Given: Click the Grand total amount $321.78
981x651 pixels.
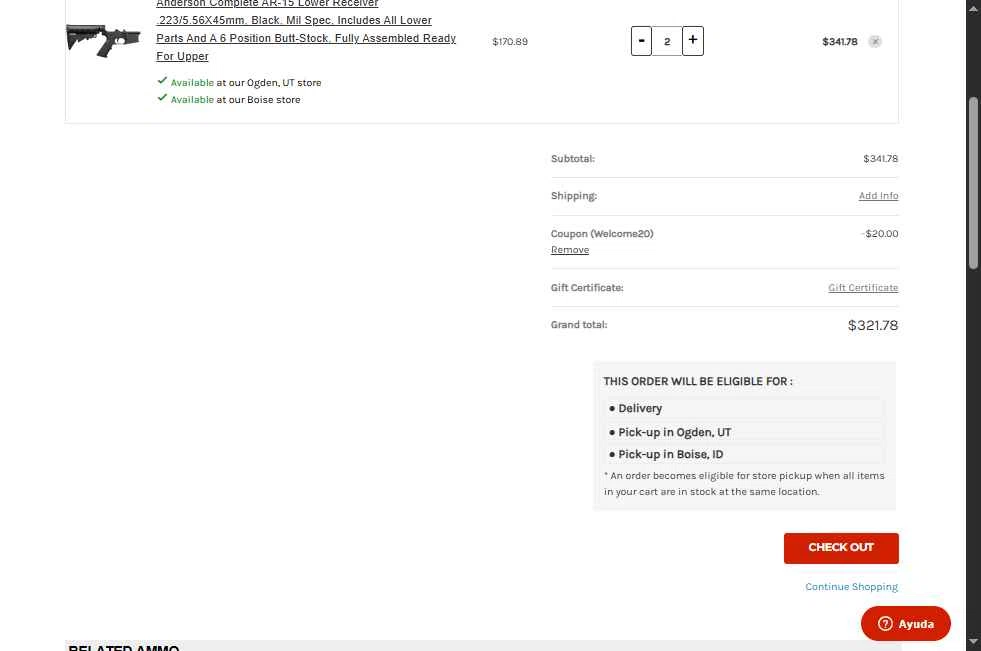Looking at the screenshot, I should pos(873,325).
